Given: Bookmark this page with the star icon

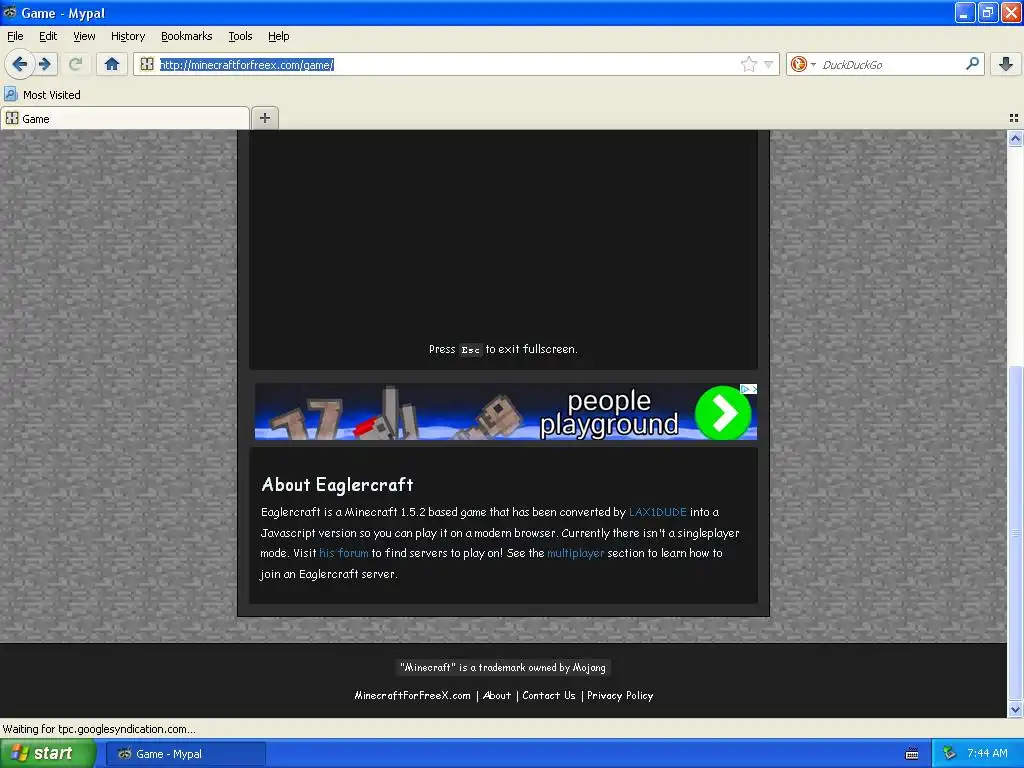Looking at the screenshot, I should [x=748, y=64].
